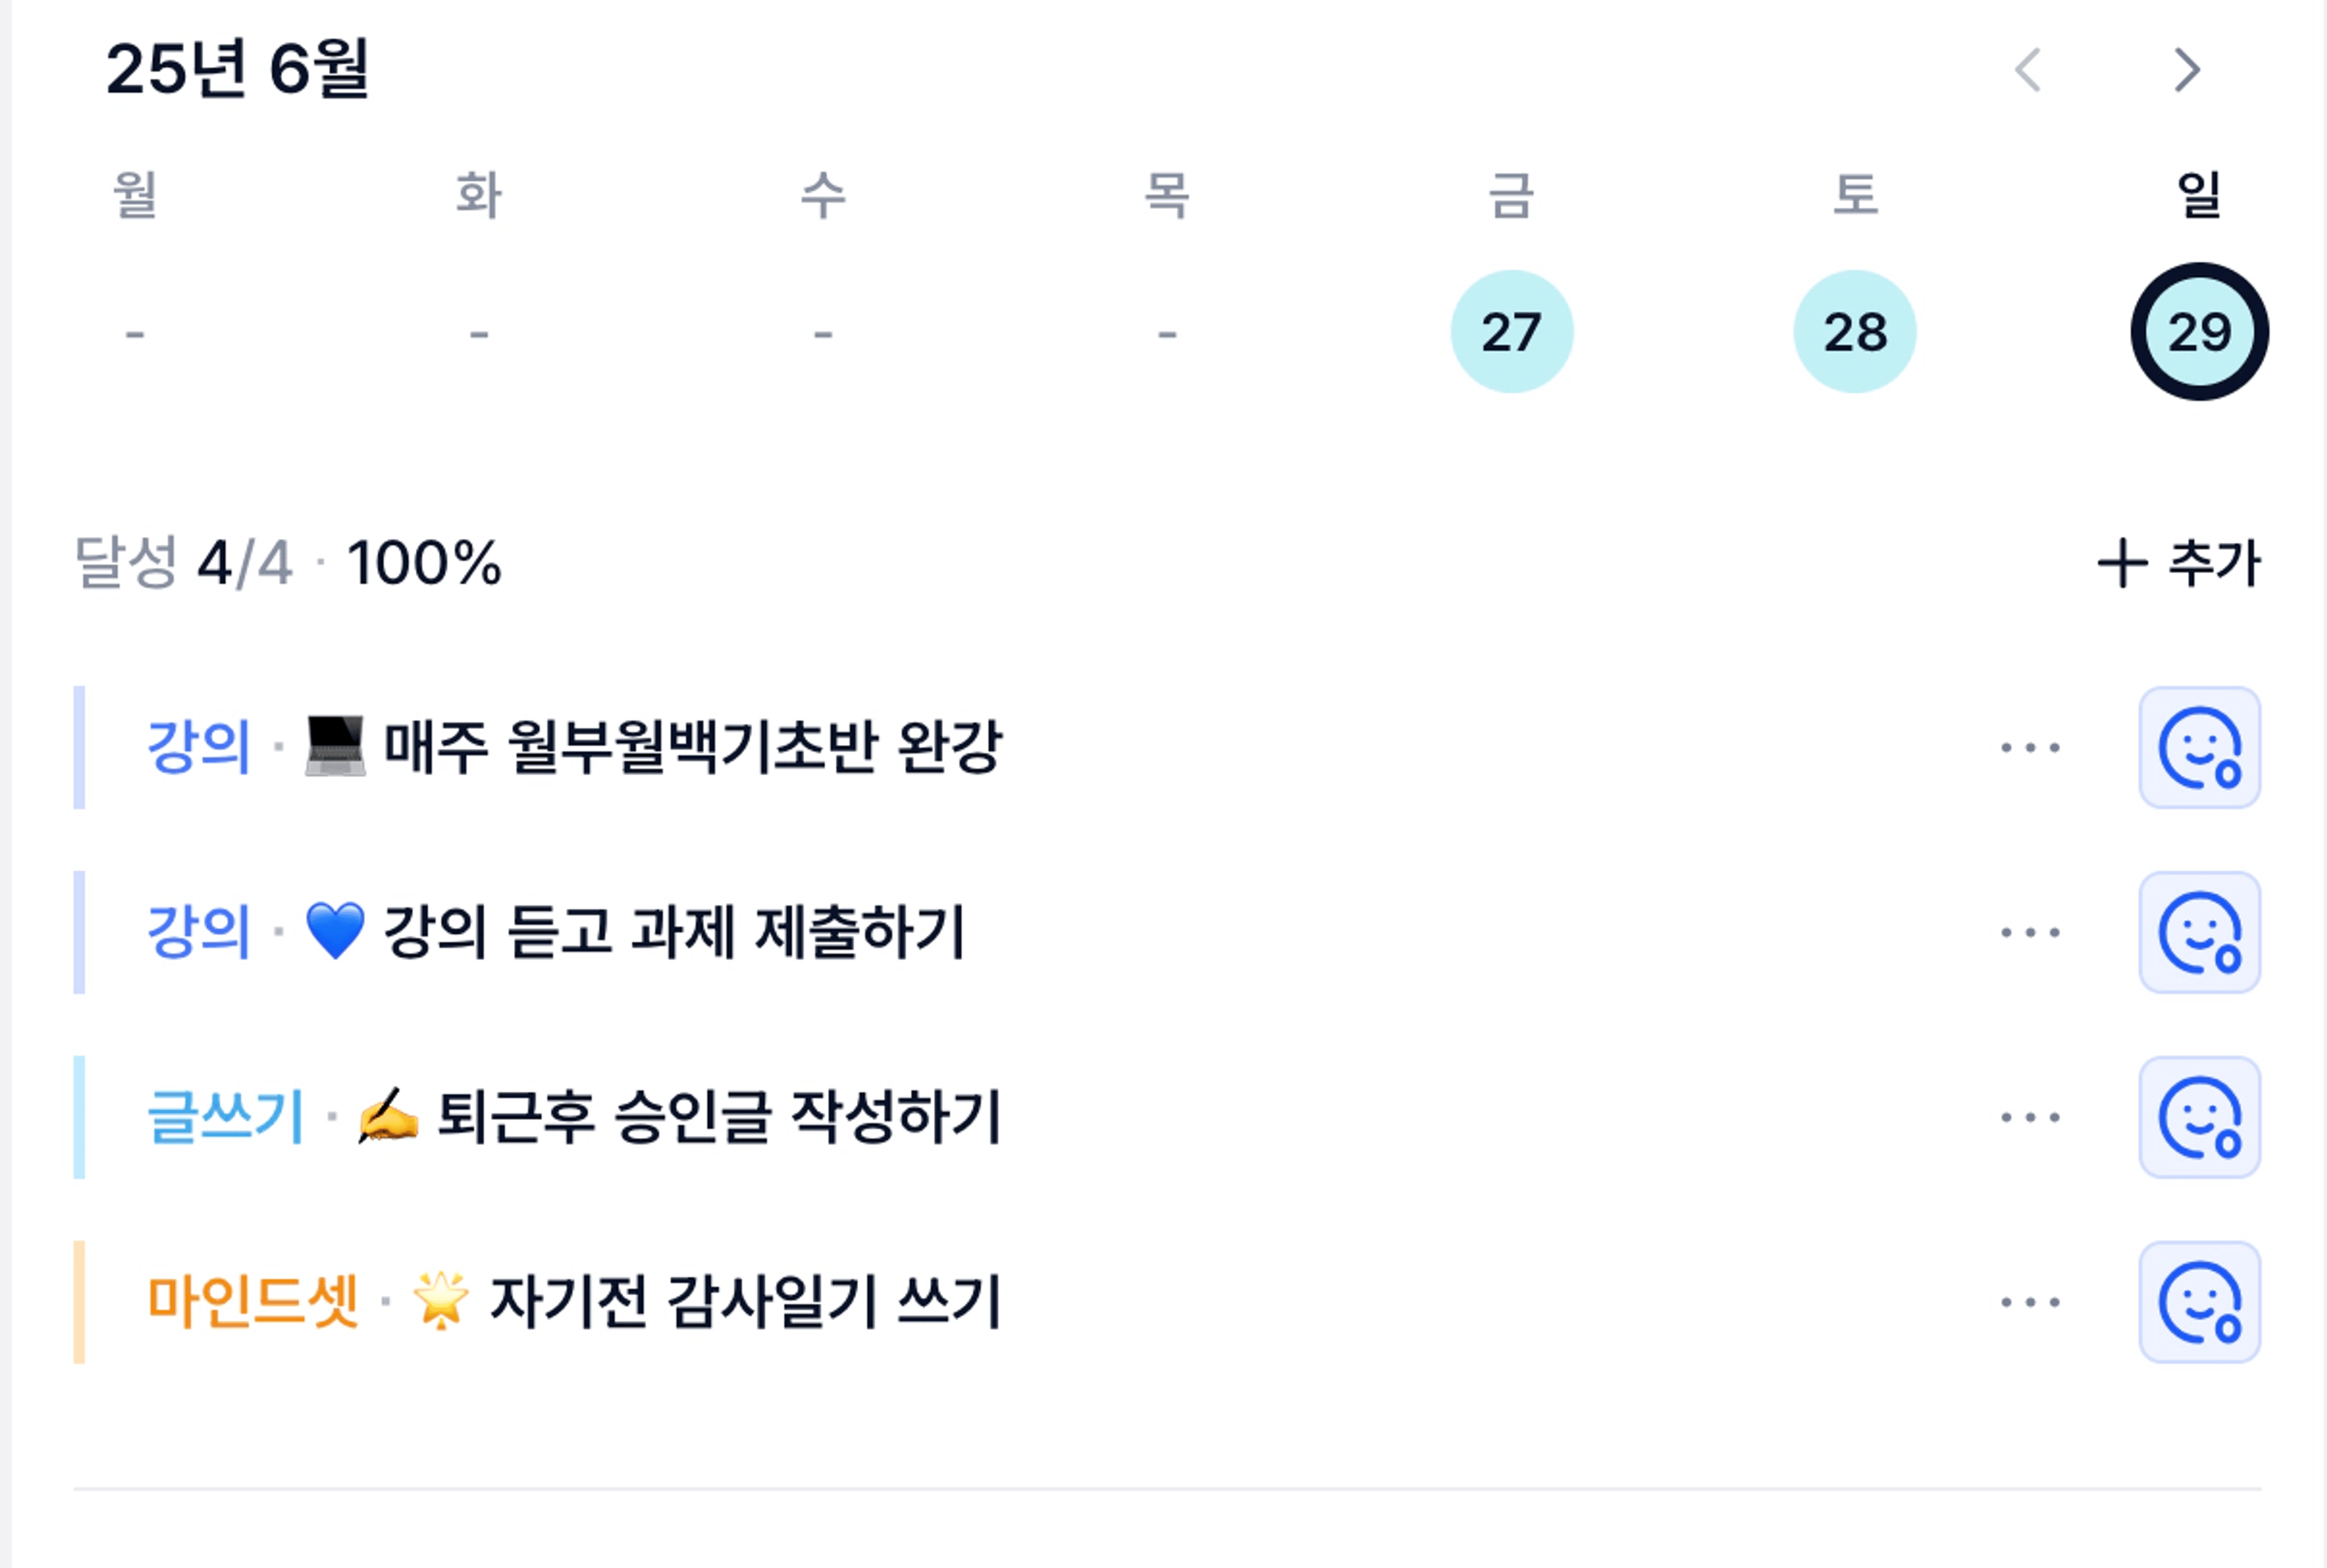
Task: Click the + 추가 button
Action: click(x=2178, y=563)
